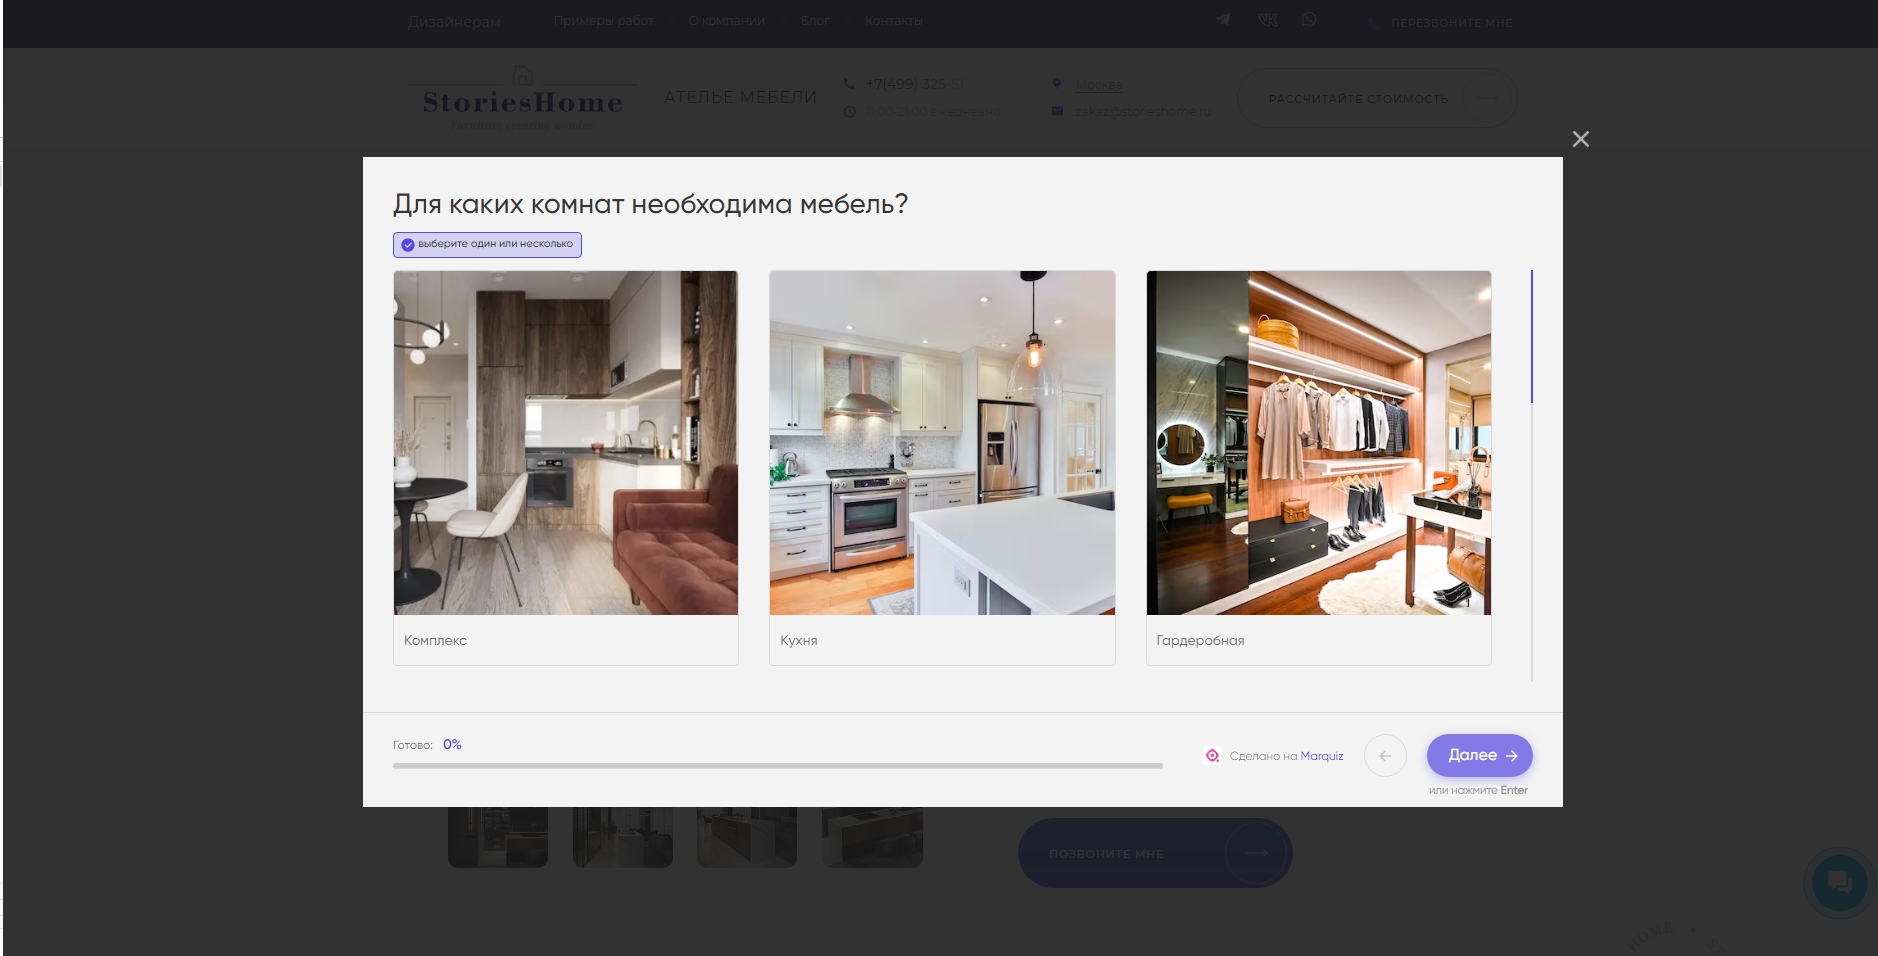Click the StoriesHome logo

click(522, 99)
